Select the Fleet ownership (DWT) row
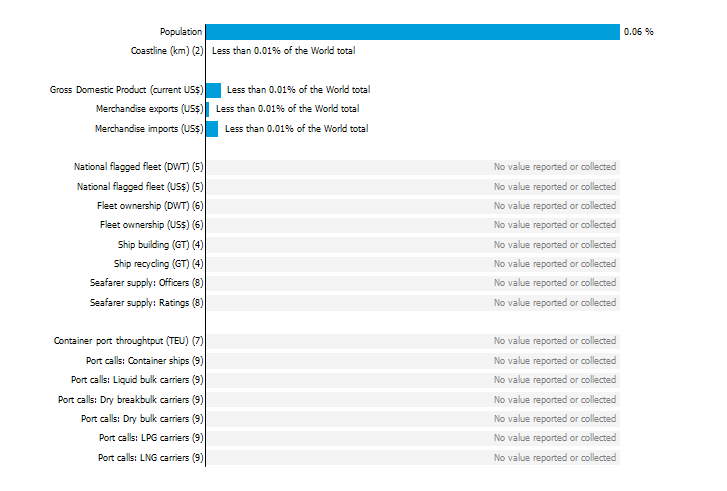Screen dimensions: 727x491 click(413, 206)
